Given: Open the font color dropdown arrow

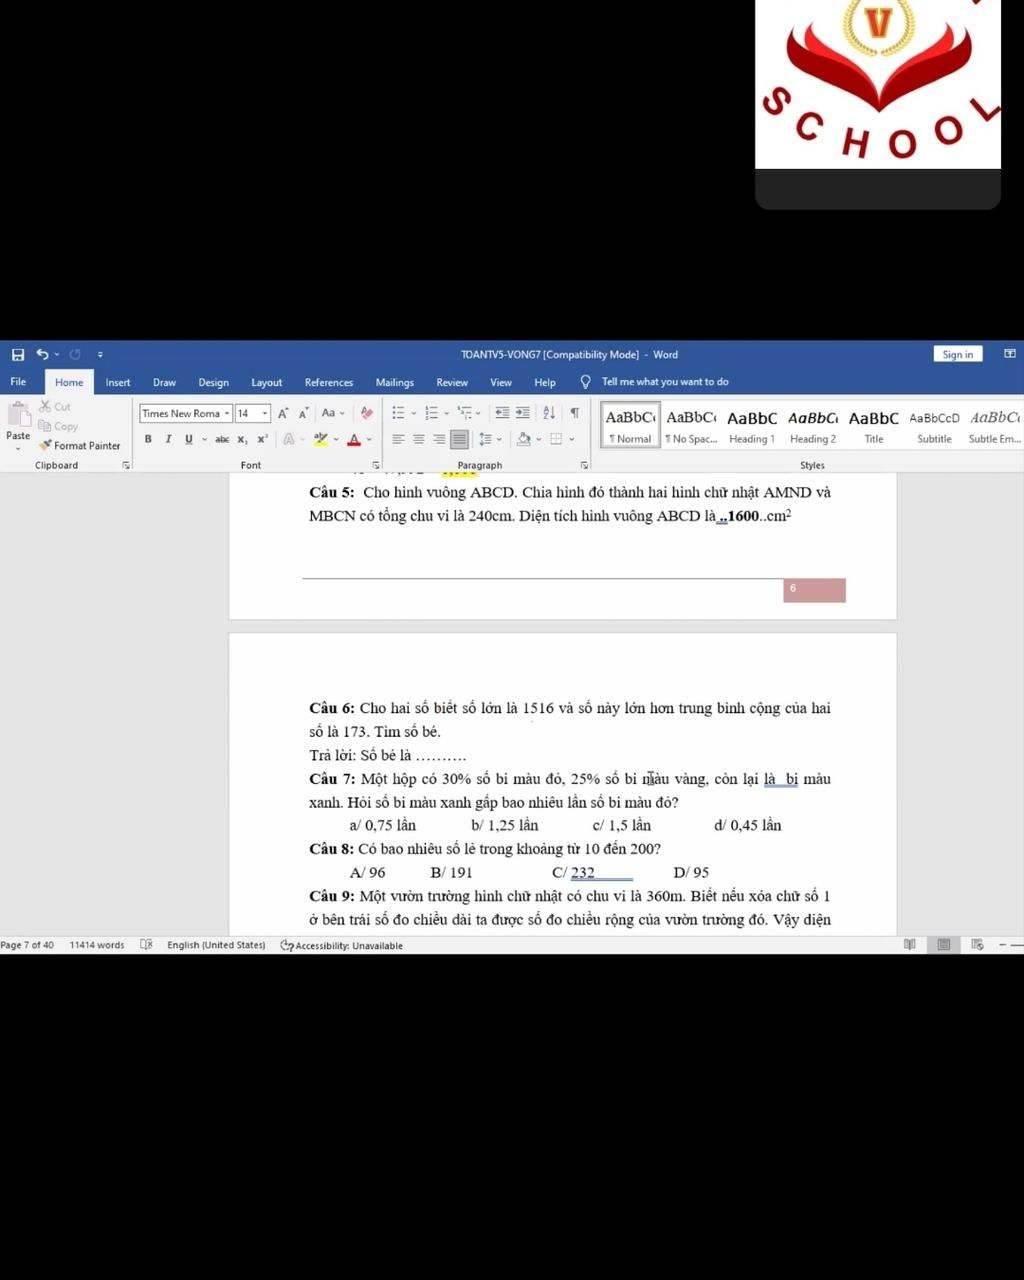Looking at the screenshot, I should point(368,439).
